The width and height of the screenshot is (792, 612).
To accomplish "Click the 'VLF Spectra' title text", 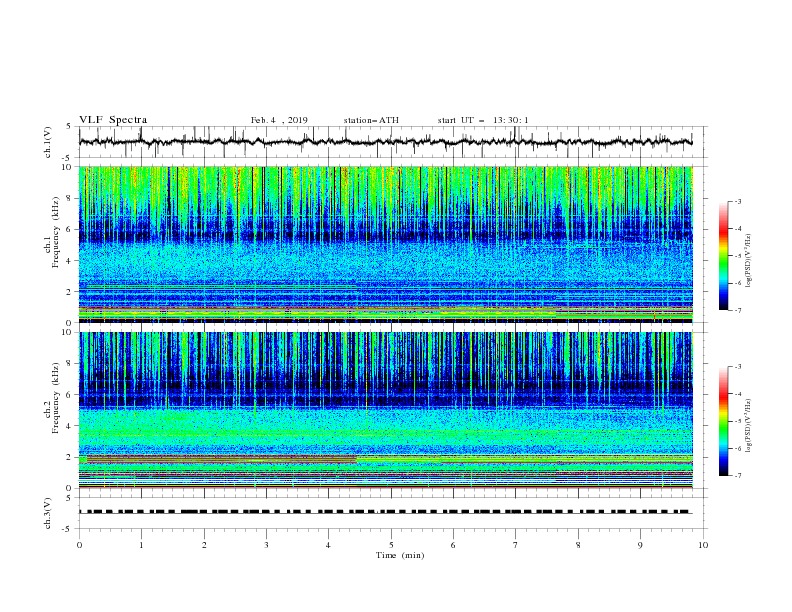I will point(113,120).
